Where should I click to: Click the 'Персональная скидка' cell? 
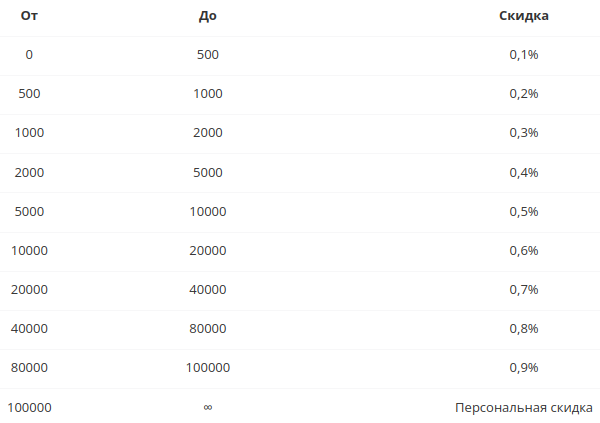[x=524, y=408]
